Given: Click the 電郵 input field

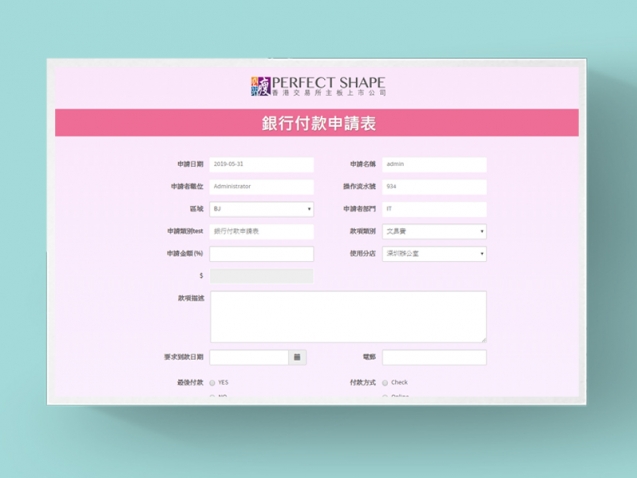Looking at the screenshot, I should [x=434, y=357].
